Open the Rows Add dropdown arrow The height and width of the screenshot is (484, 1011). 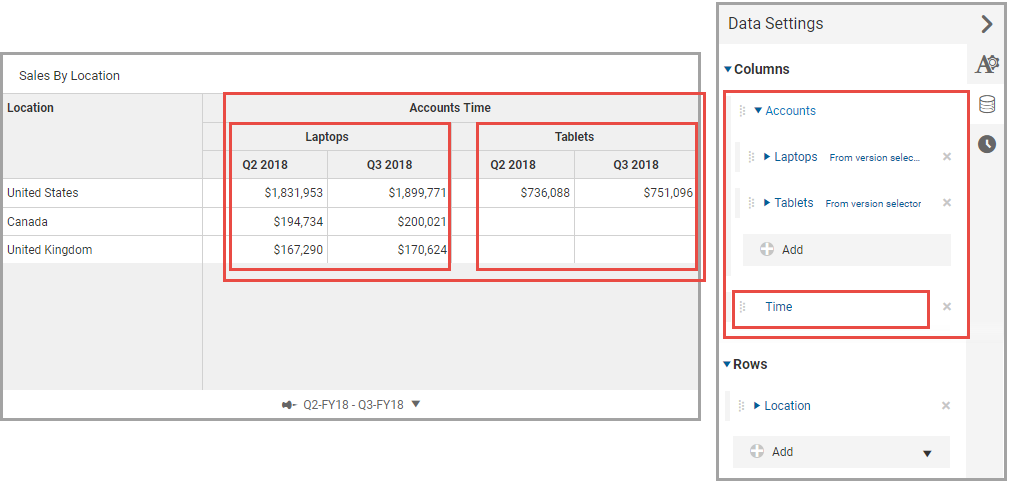coord(927,454)
